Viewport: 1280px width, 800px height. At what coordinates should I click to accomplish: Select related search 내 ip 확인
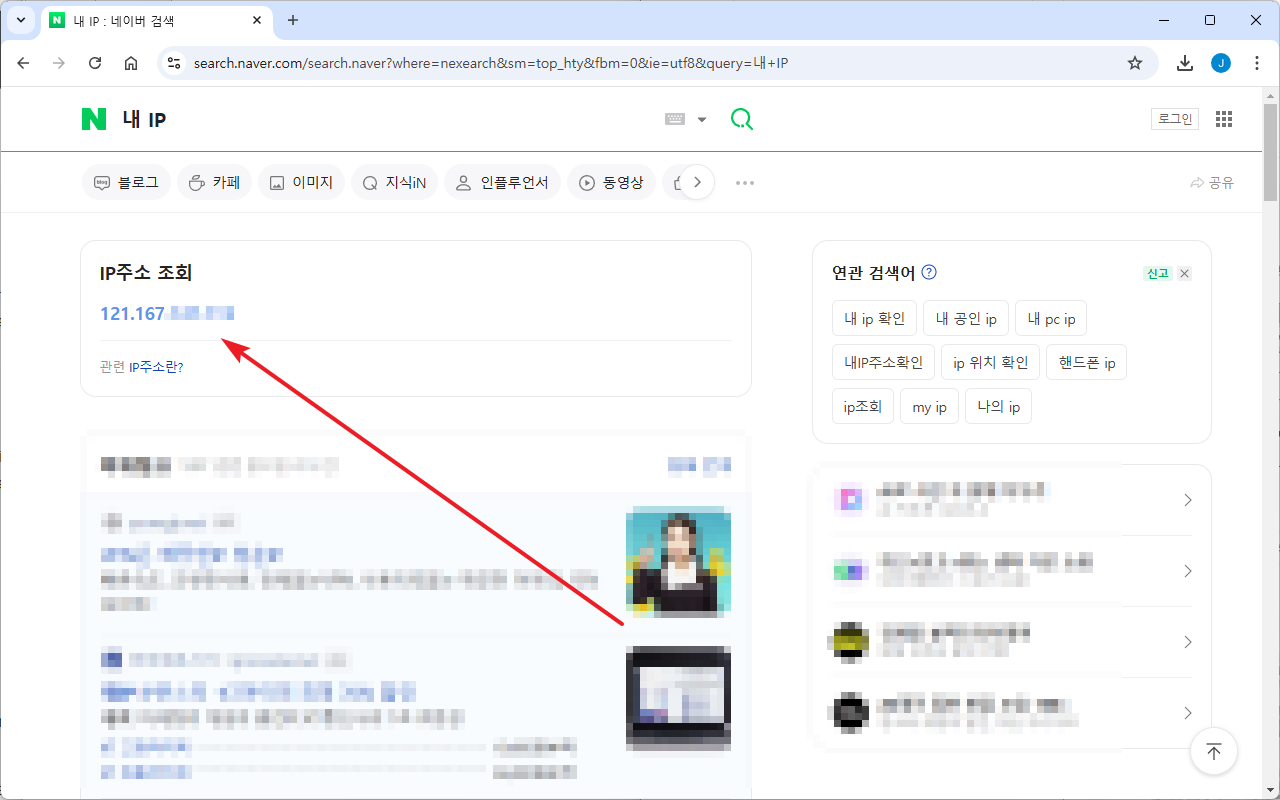875,319
